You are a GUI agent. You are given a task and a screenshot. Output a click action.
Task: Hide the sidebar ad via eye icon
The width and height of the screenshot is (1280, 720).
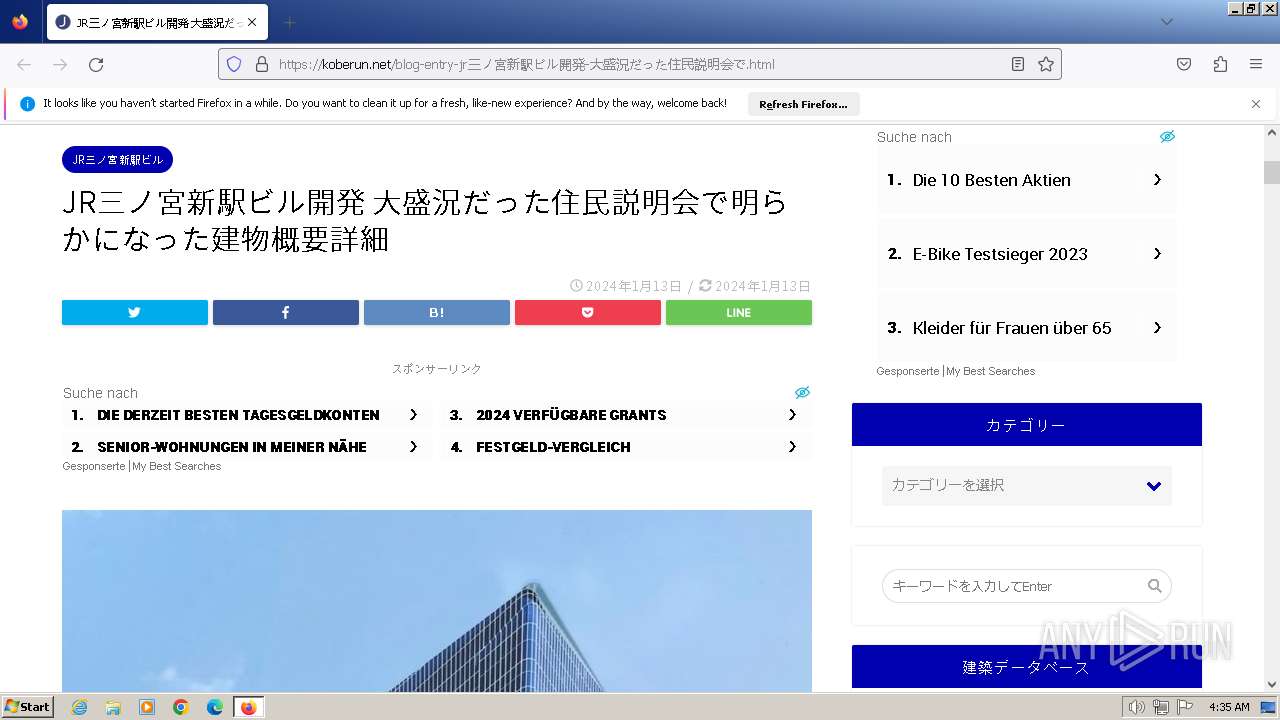point(1167,136)
